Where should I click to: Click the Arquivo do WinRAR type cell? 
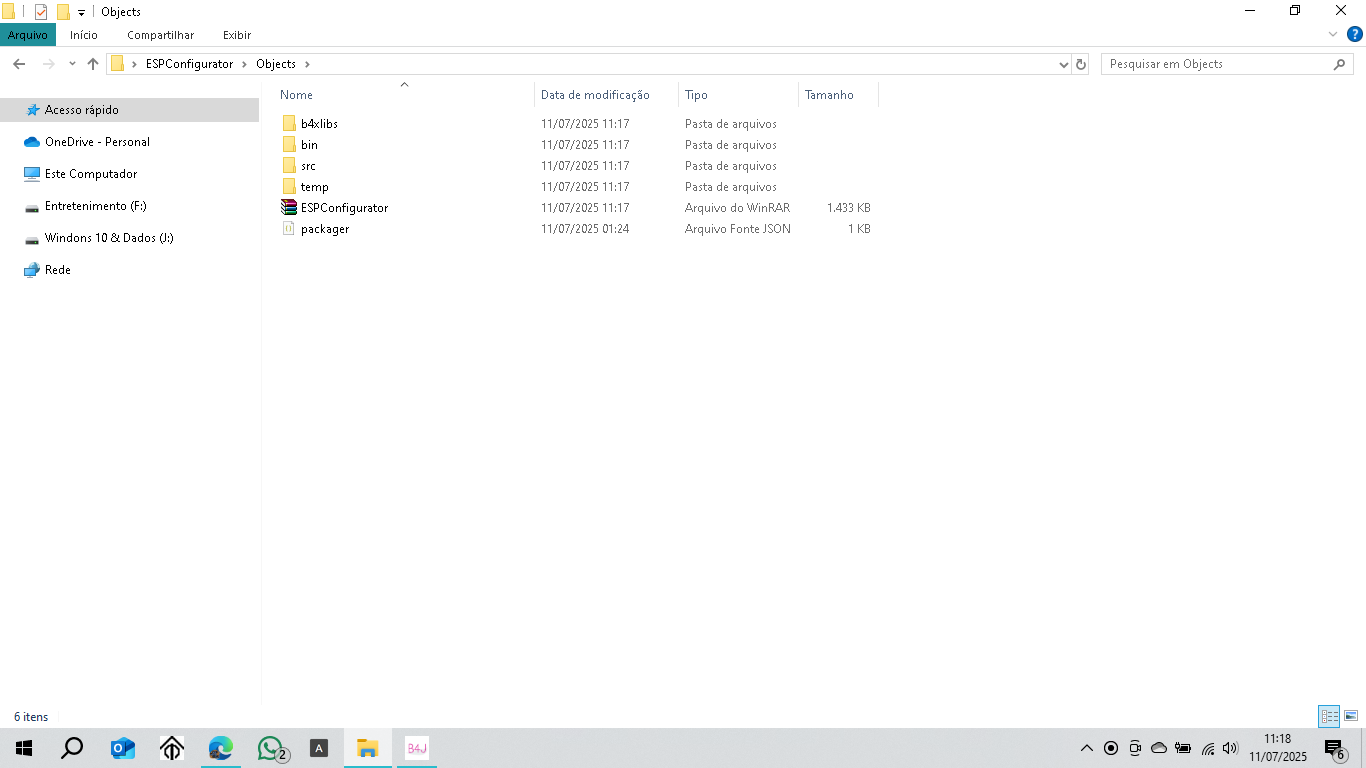pyautogui.click(x=737, y=208)
